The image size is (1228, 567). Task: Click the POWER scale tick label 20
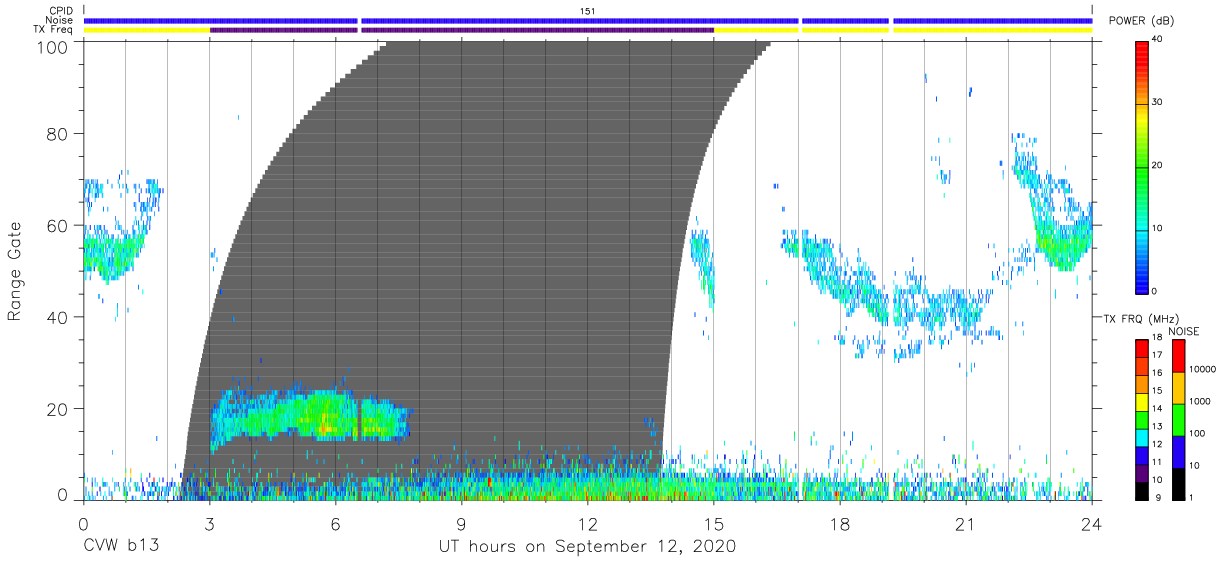point(1158,165)
